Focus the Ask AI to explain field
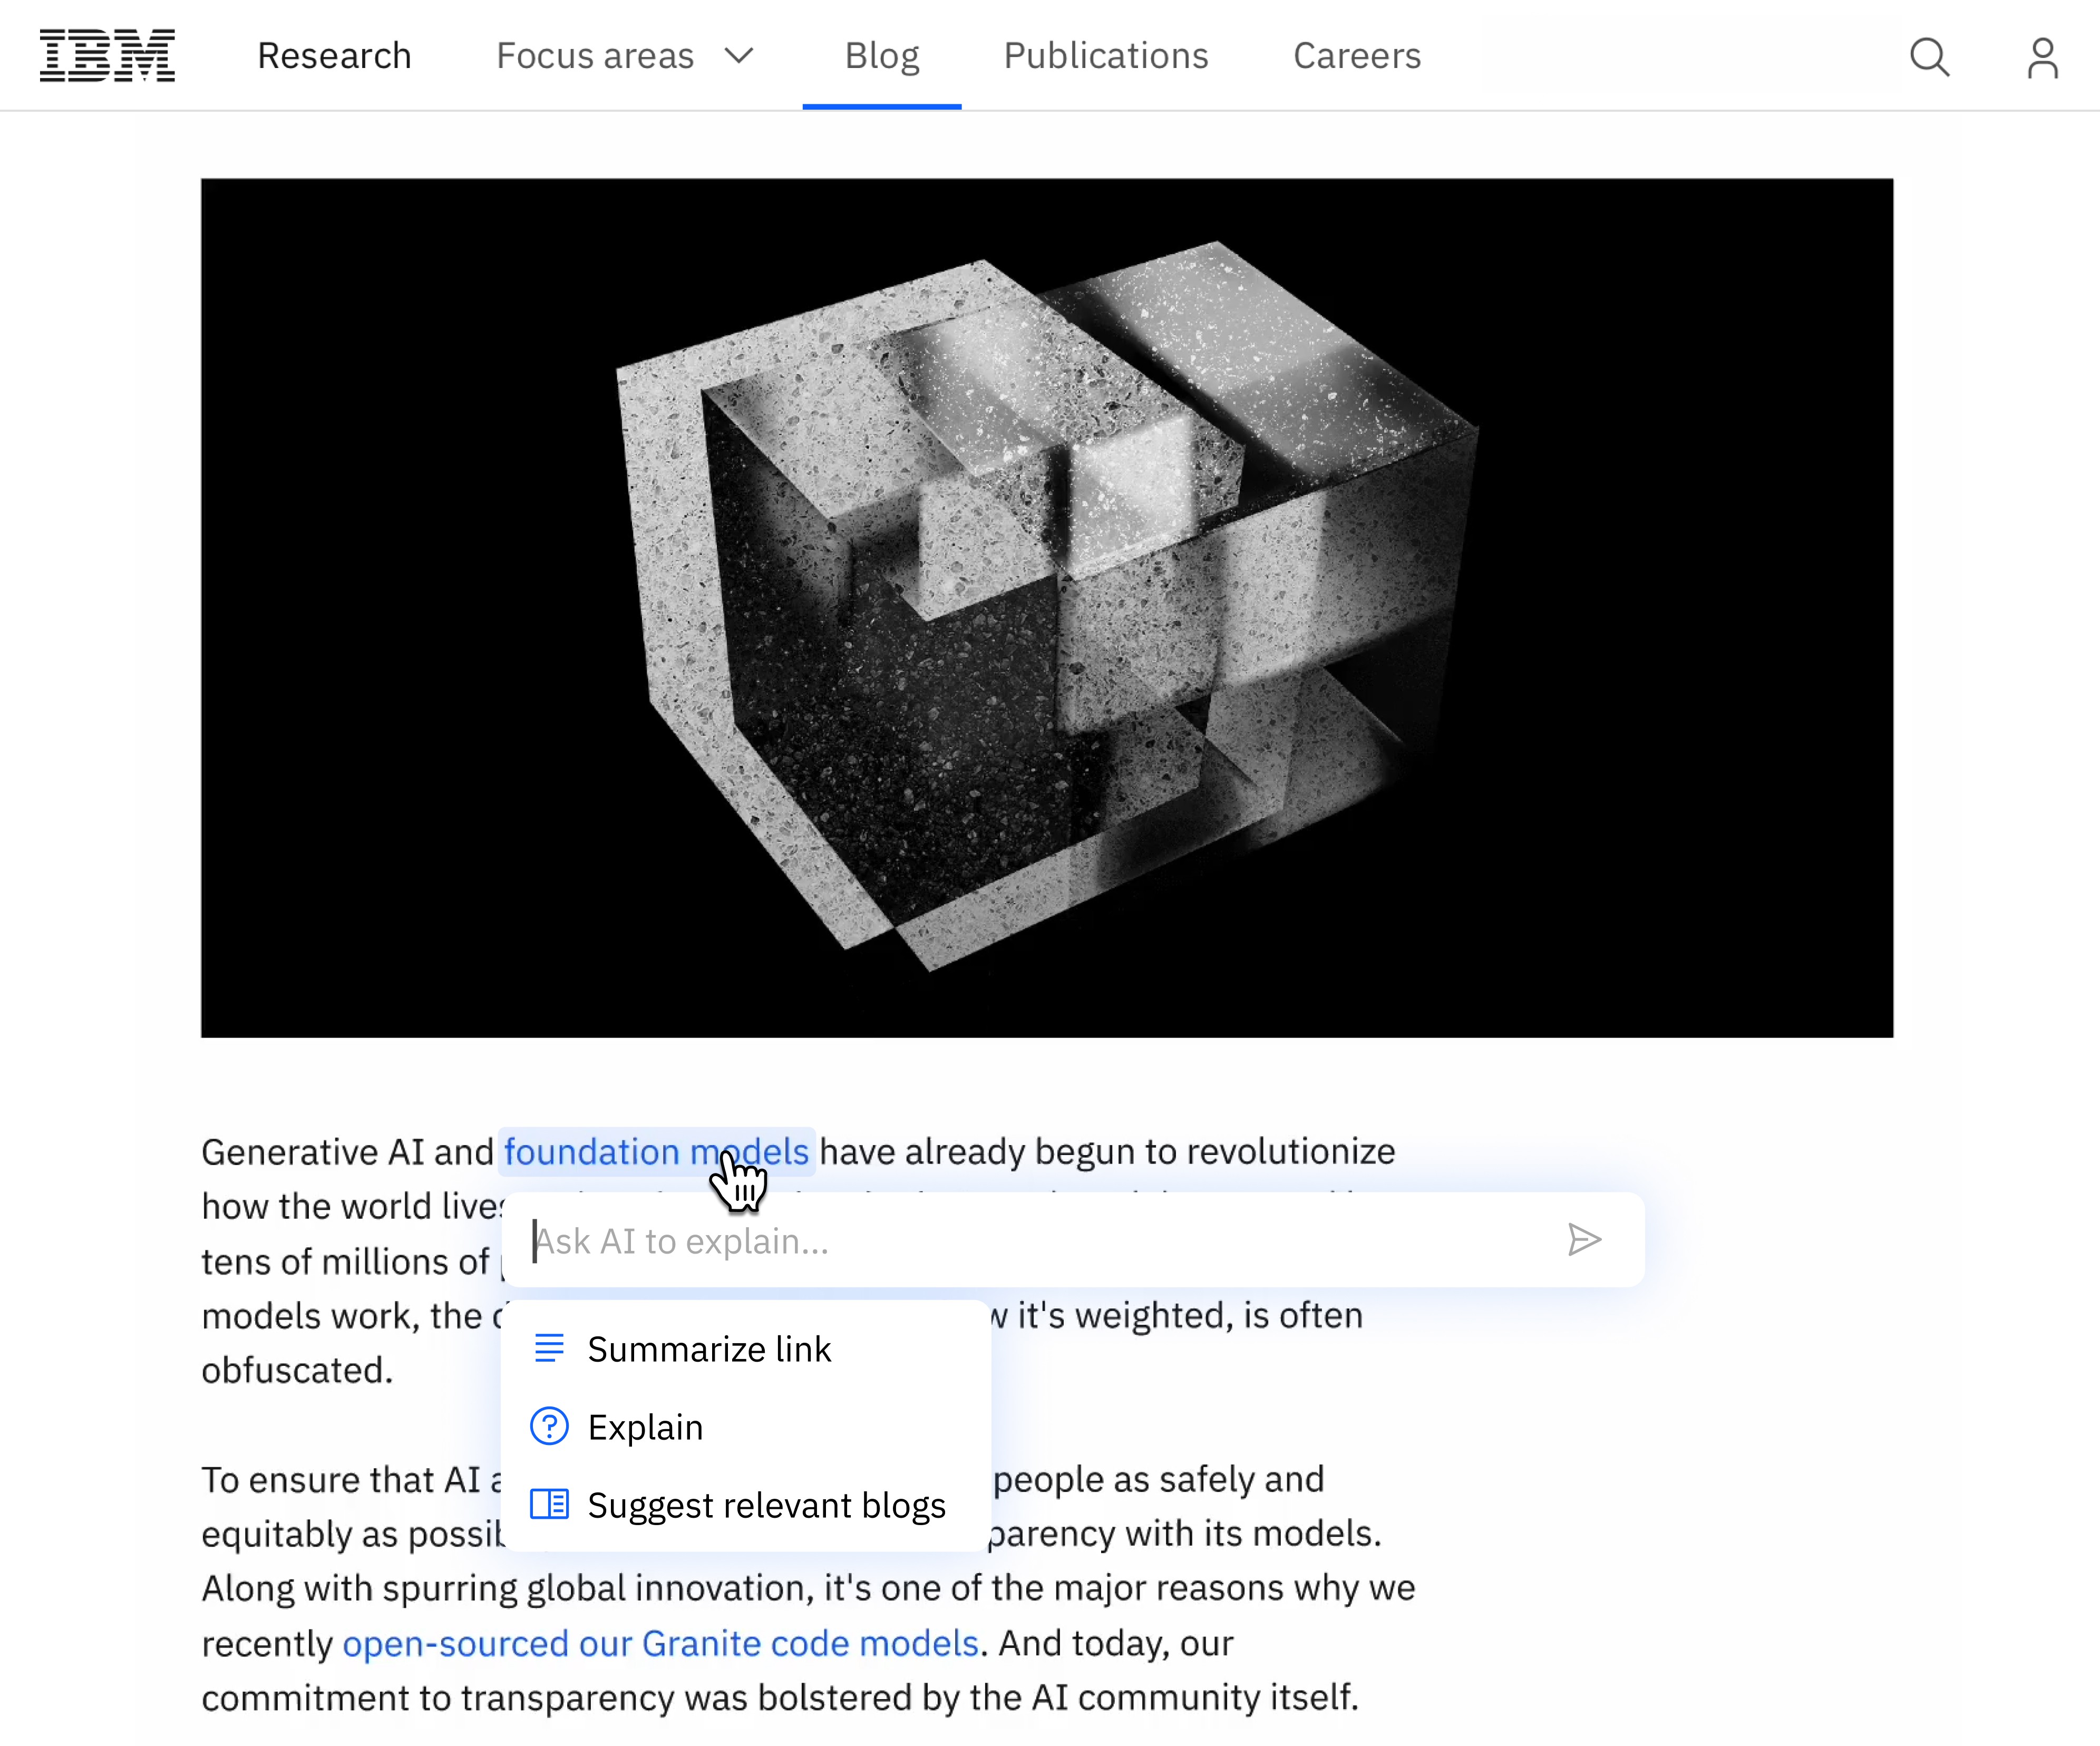2100x1746 pixels. tap(1040, 1241)
